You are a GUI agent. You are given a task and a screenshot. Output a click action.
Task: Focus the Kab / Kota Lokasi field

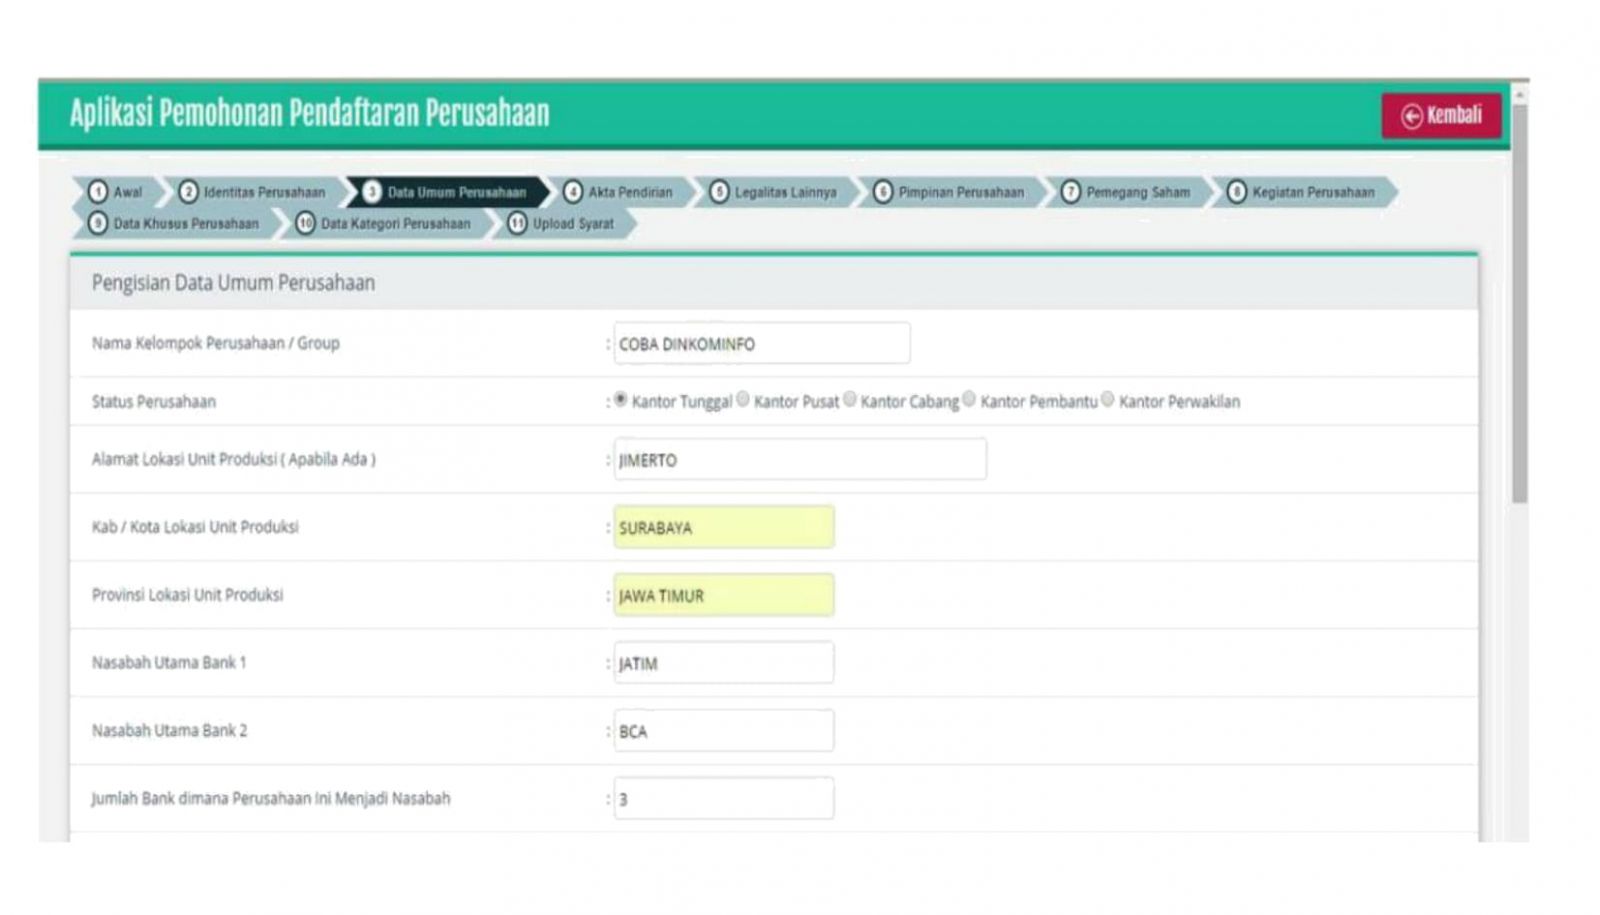pos(723,528)
